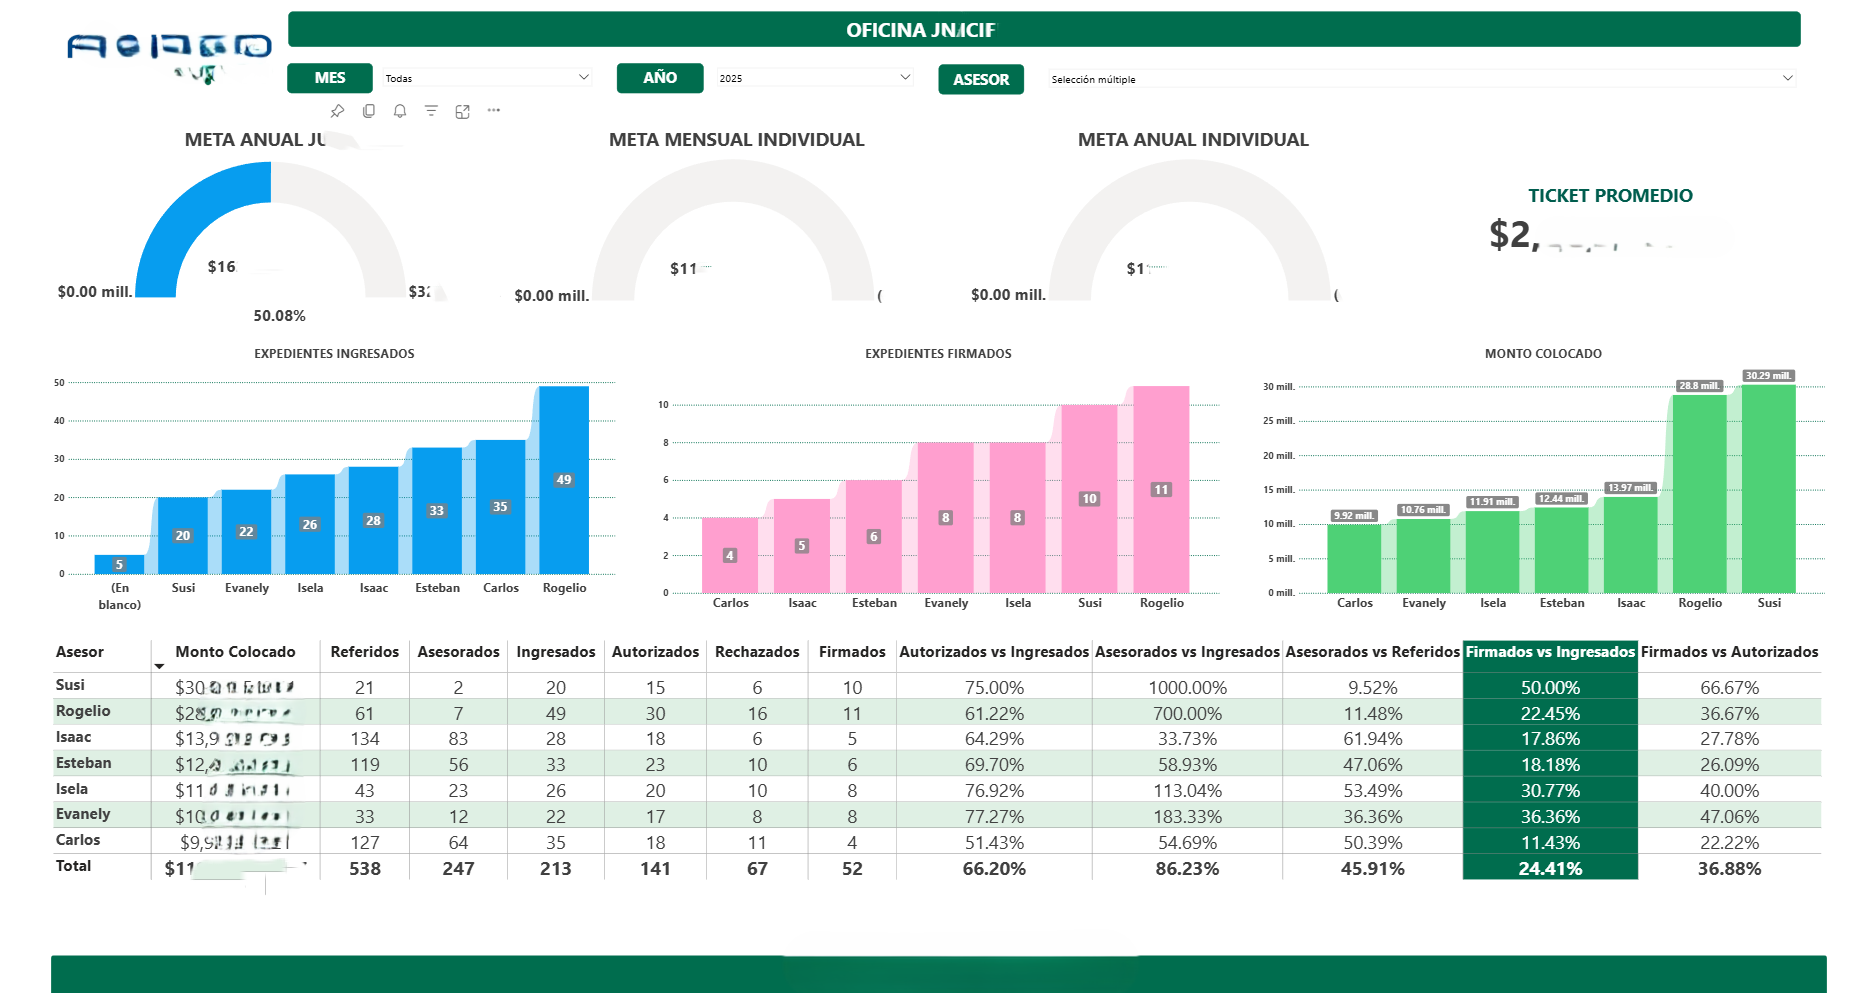
Task: Select Rogelio's bar in Expedientes Firmados chart
Action: pos(1160,490)
